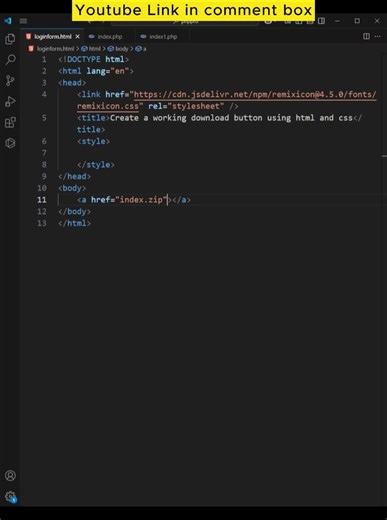Open the hexagon extension icon below Extensions
Image resolution: width=387 pixels, height=520 pixels.
click(10, 143)
